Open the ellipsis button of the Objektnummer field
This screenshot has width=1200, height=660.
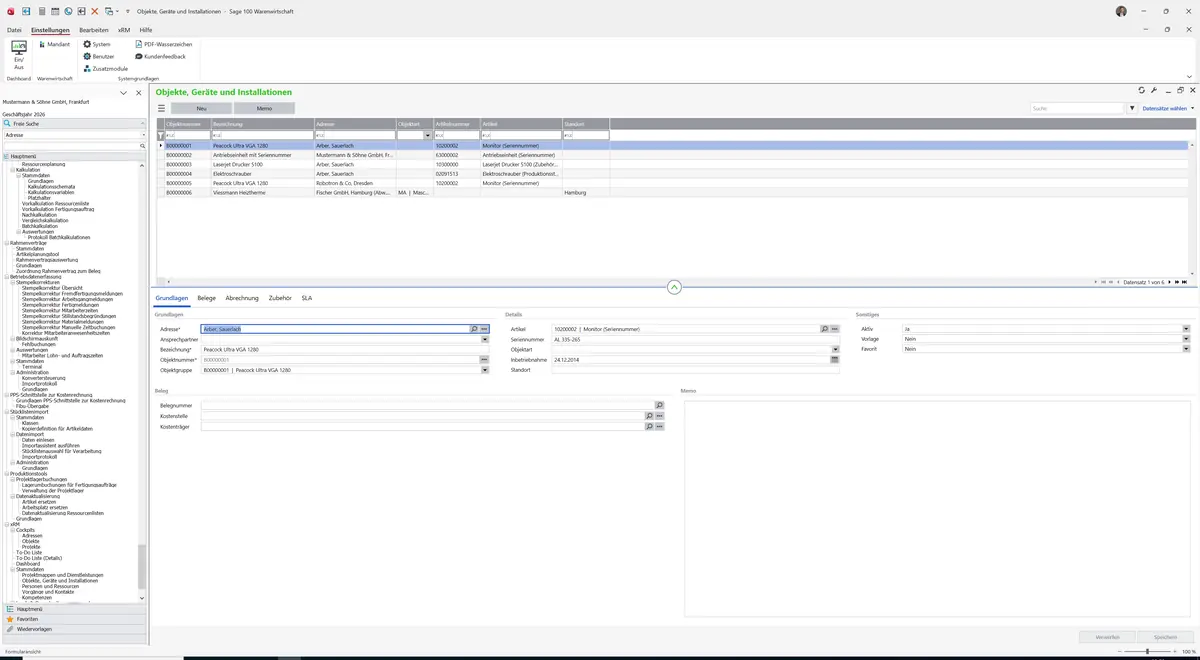tap(484, 359)
